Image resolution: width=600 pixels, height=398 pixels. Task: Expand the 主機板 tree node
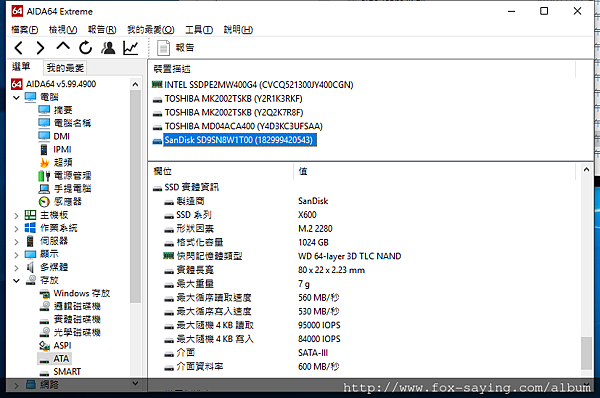(16, 216)
